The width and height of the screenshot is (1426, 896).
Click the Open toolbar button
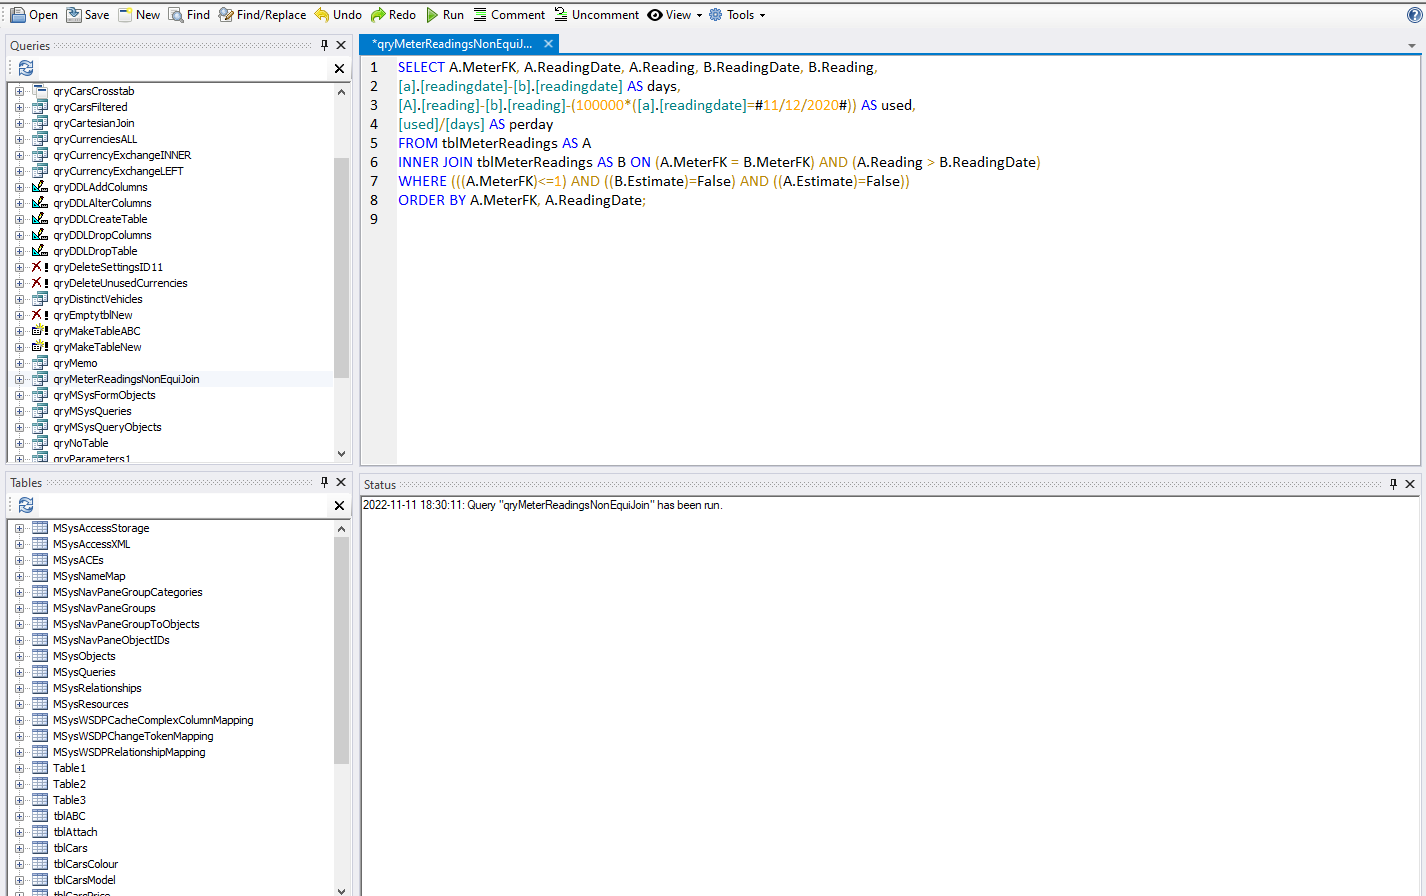coord(34,15)
